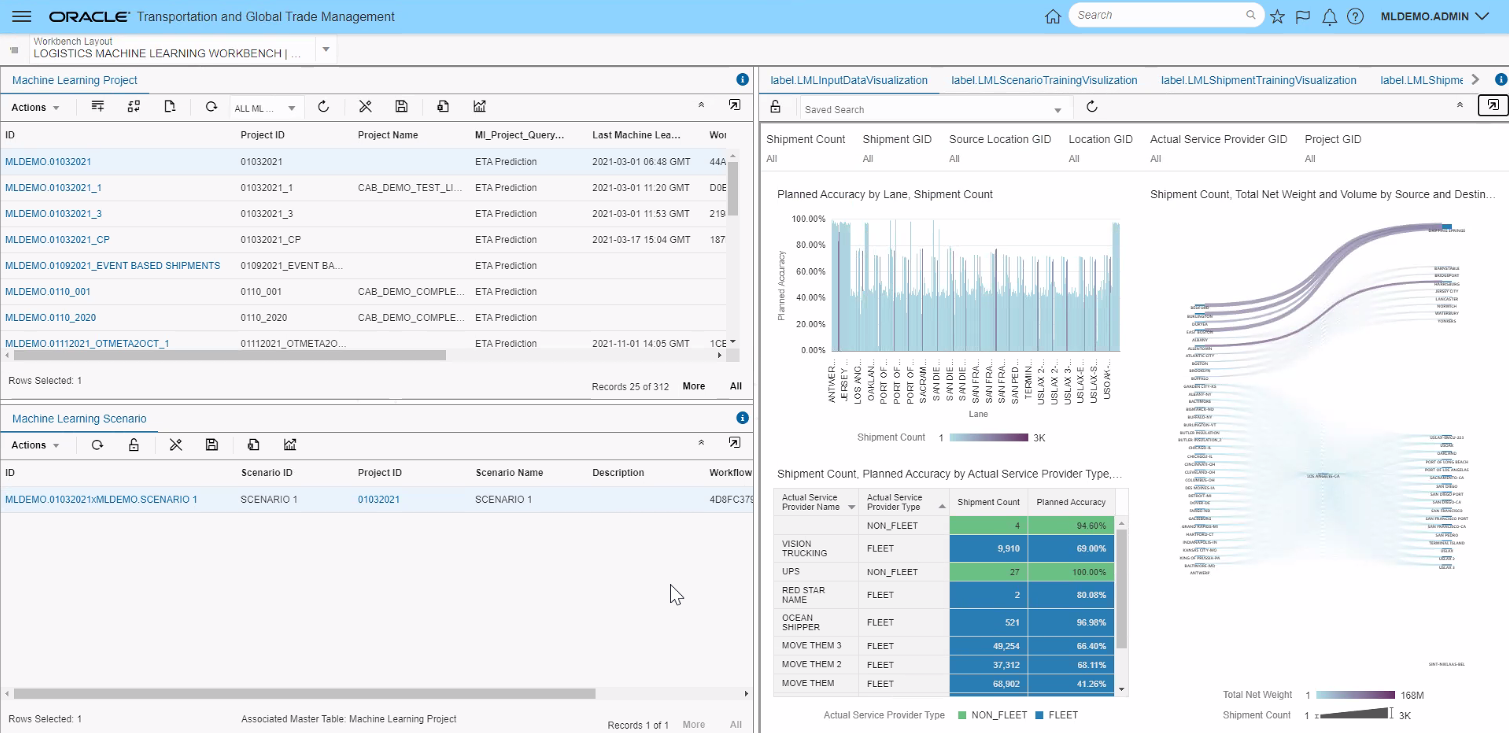
Task: Pop out the Machine Learning Scenario panel
Action: tap(735, 443)
